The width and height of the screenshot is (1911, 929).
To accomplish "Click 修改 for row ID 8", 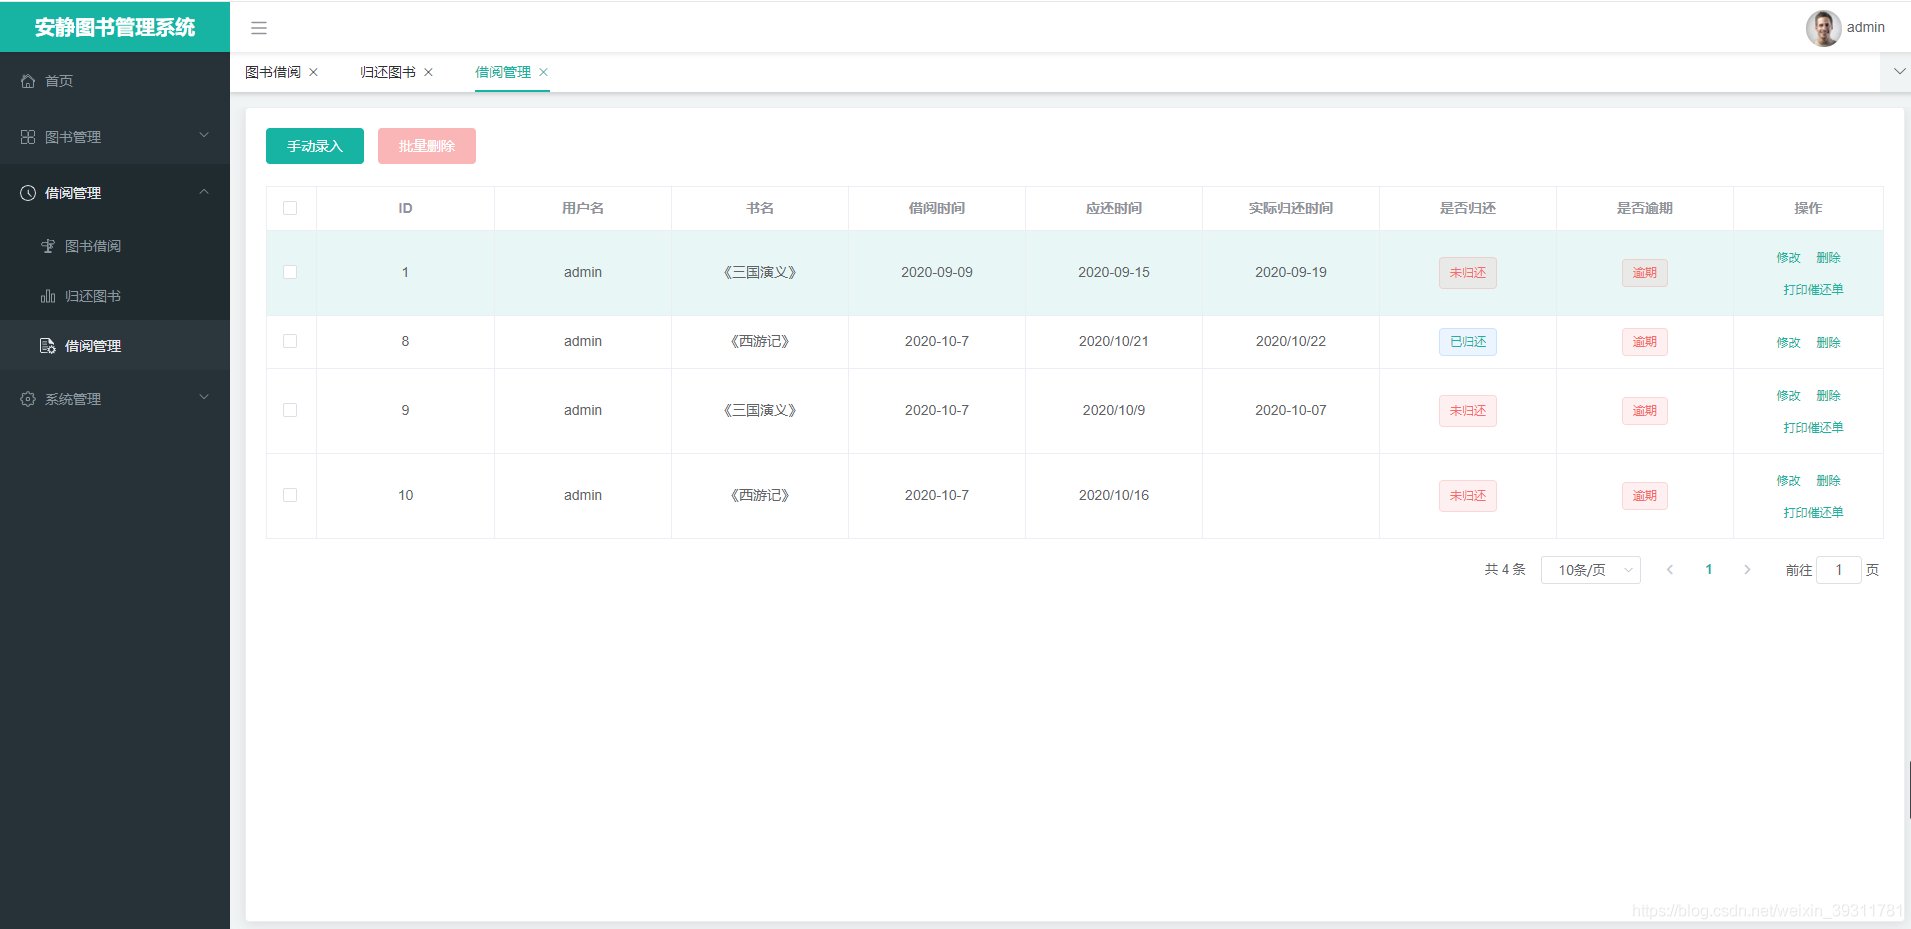I will 1789,343.
